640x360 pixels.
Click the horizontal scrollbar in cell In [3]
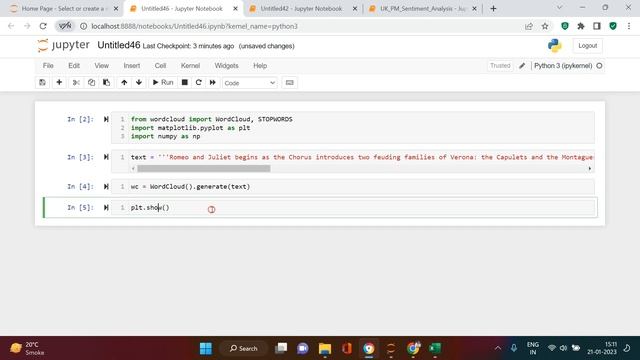pos(204,169)
